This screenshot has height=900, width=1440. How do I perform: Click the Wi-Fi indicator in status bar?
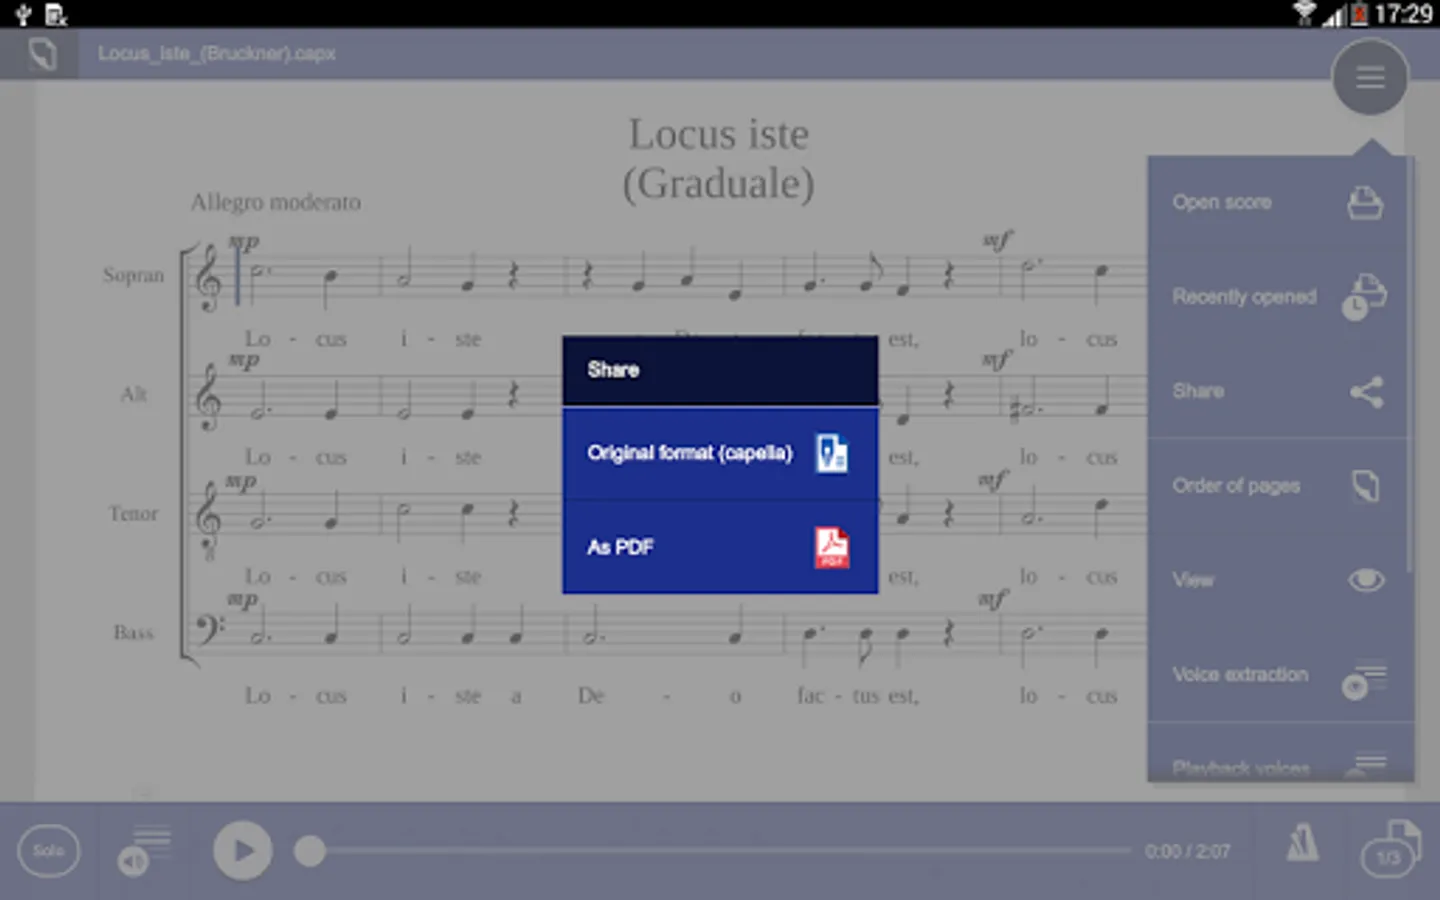point(1305,13)
